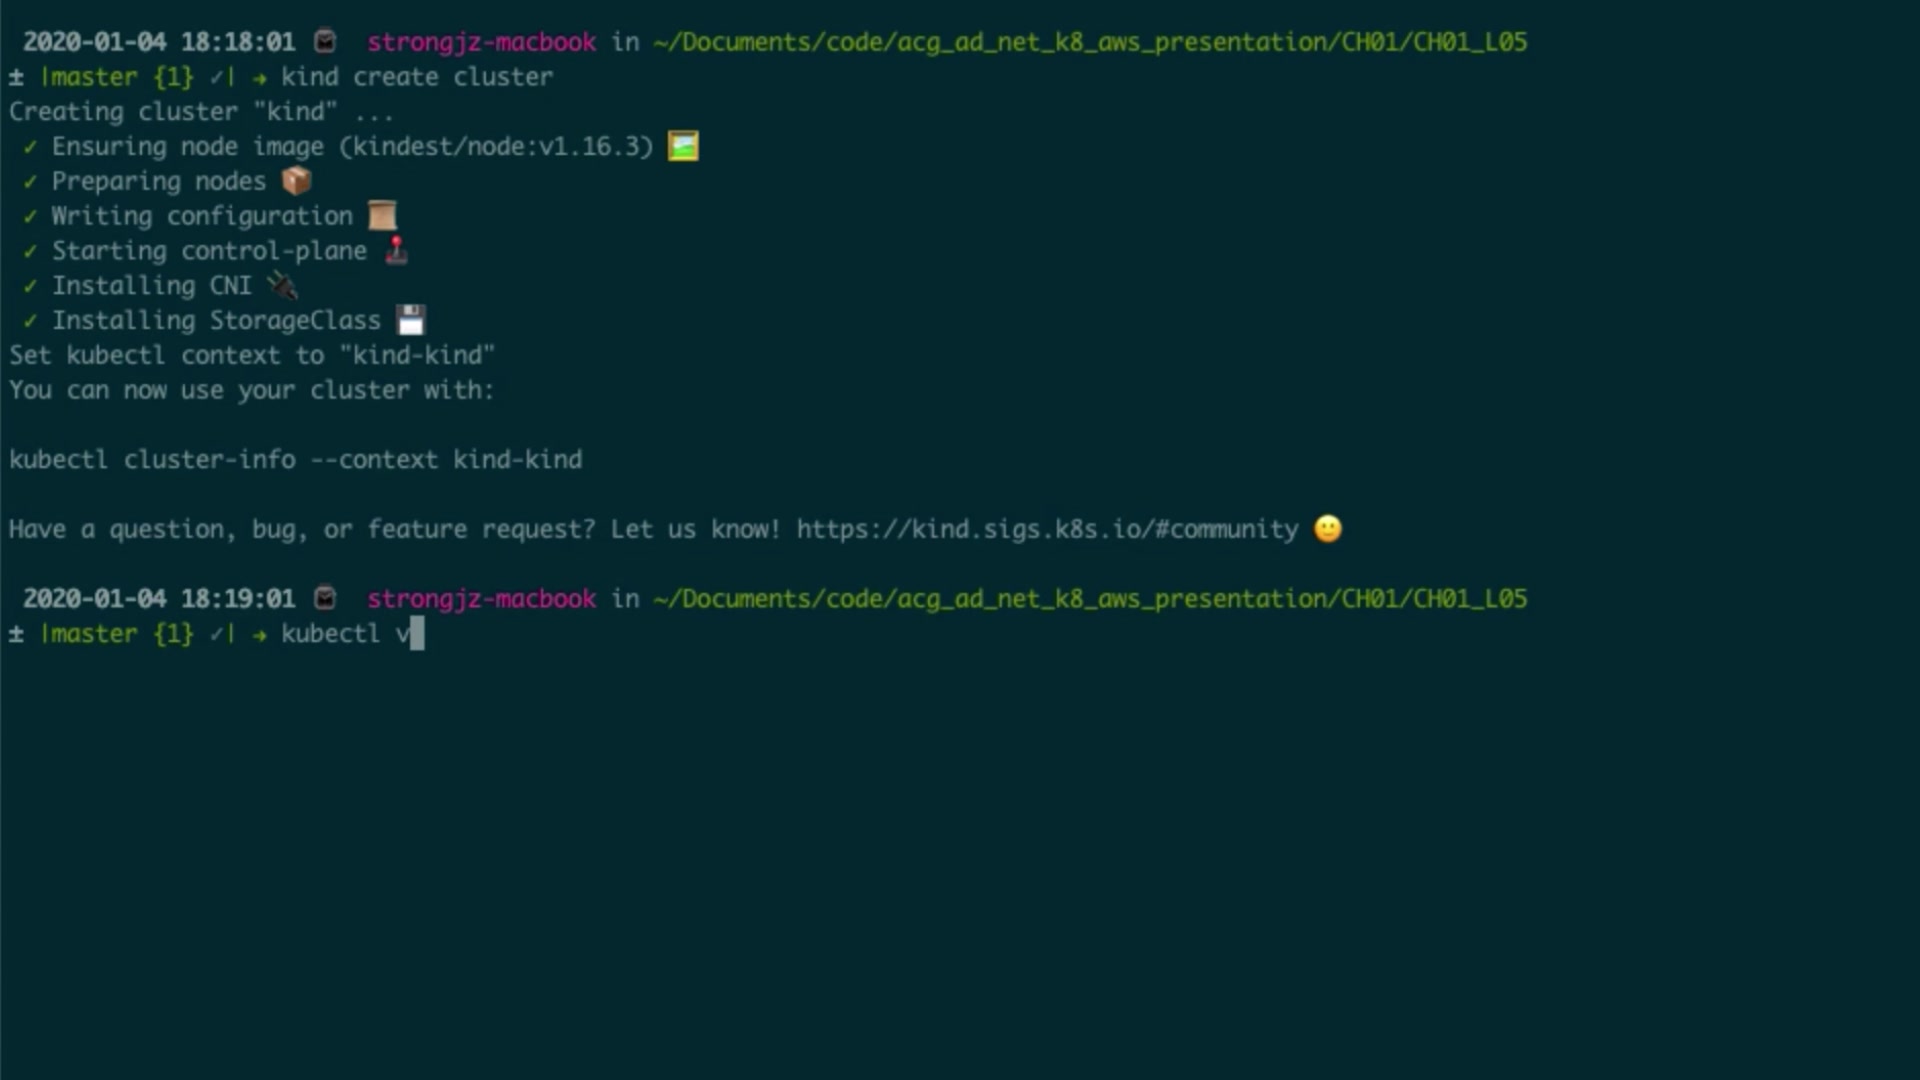Click the kubectl cluster-info --context kind-kind line

[x=295, y=460]
